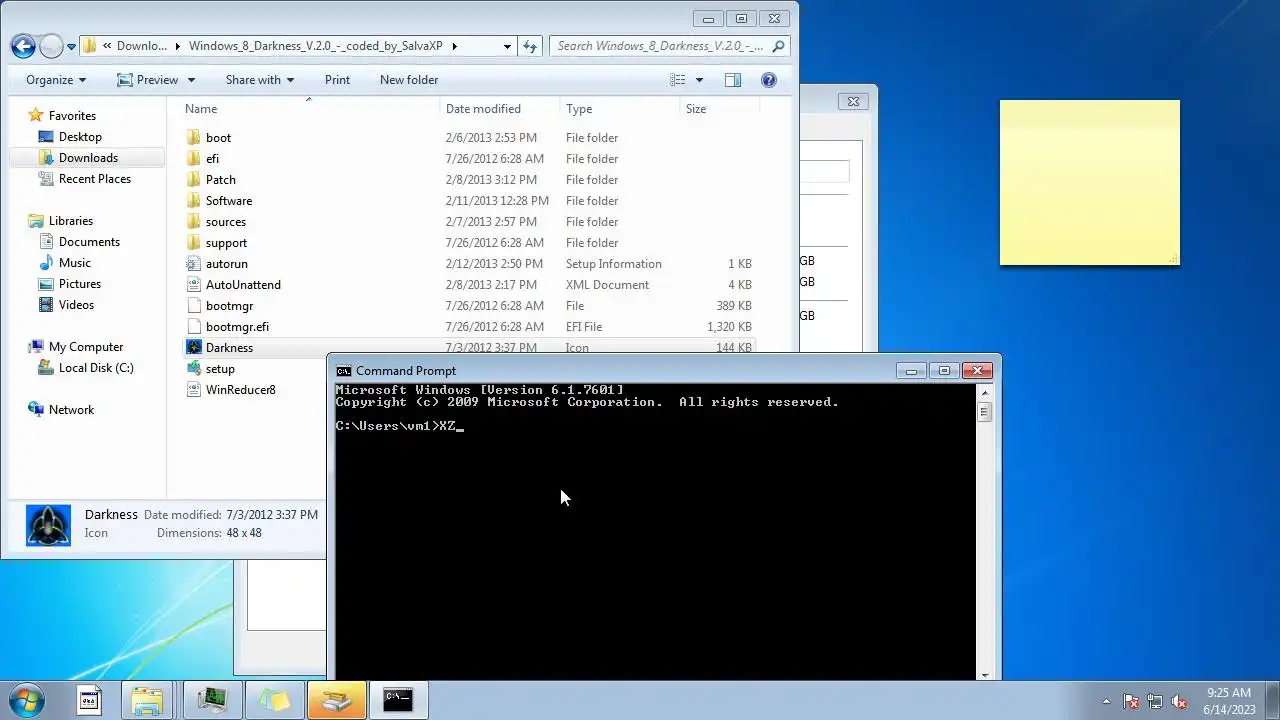Select the autorun setup information file icon
Screen dimensions: 1280x720
click(194, 264)
